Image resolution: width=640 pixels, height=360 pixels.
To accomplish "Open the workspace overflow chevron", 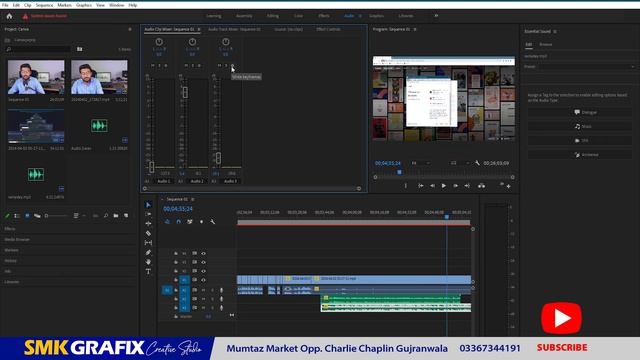I will [x=436, y=16].
